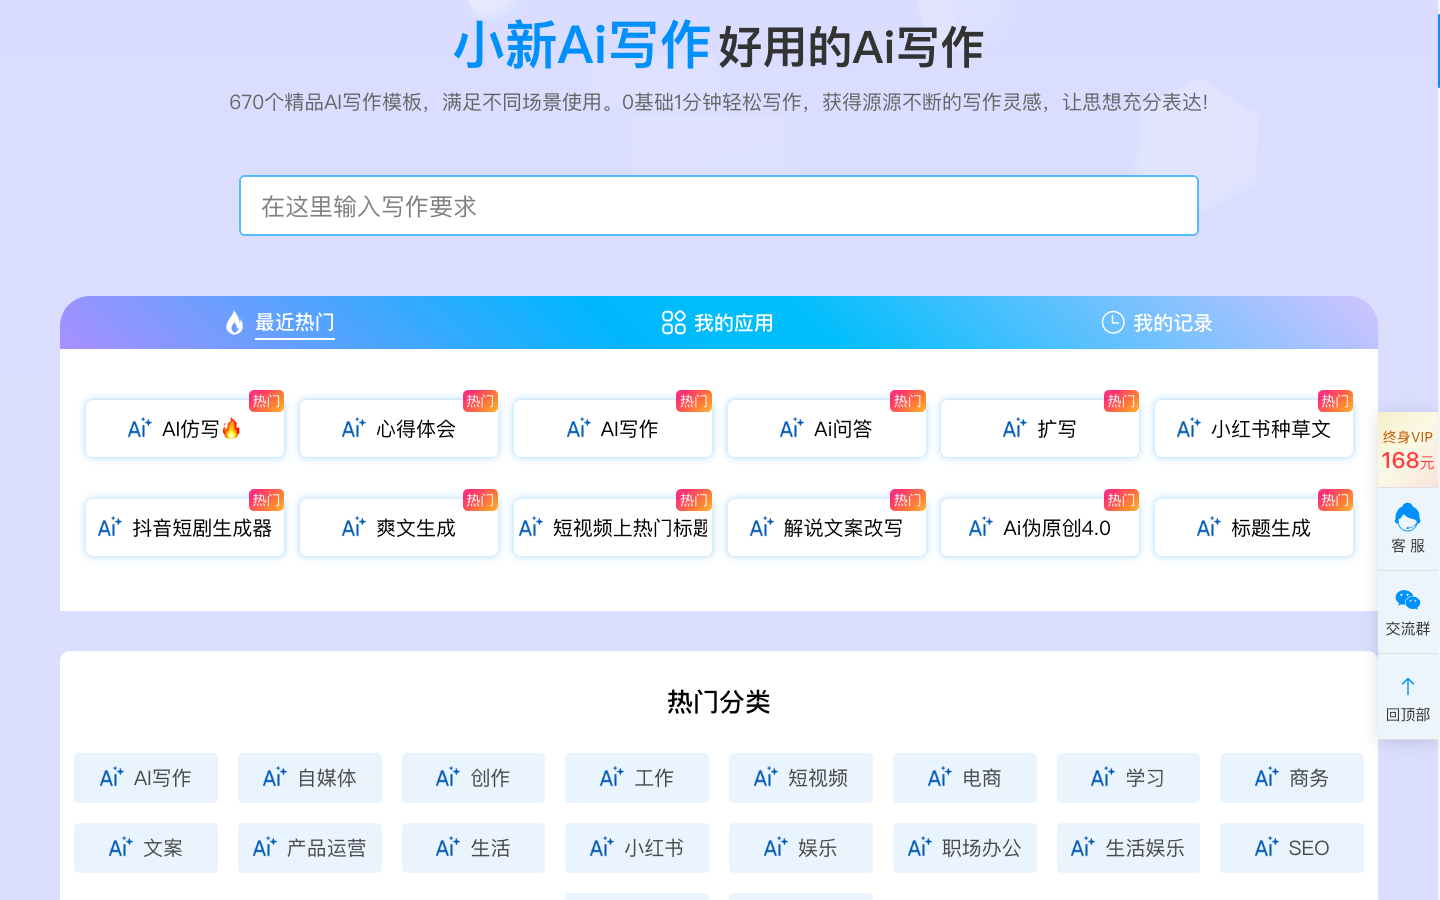Select the 最近热门 tab

(x=294, y=323)
